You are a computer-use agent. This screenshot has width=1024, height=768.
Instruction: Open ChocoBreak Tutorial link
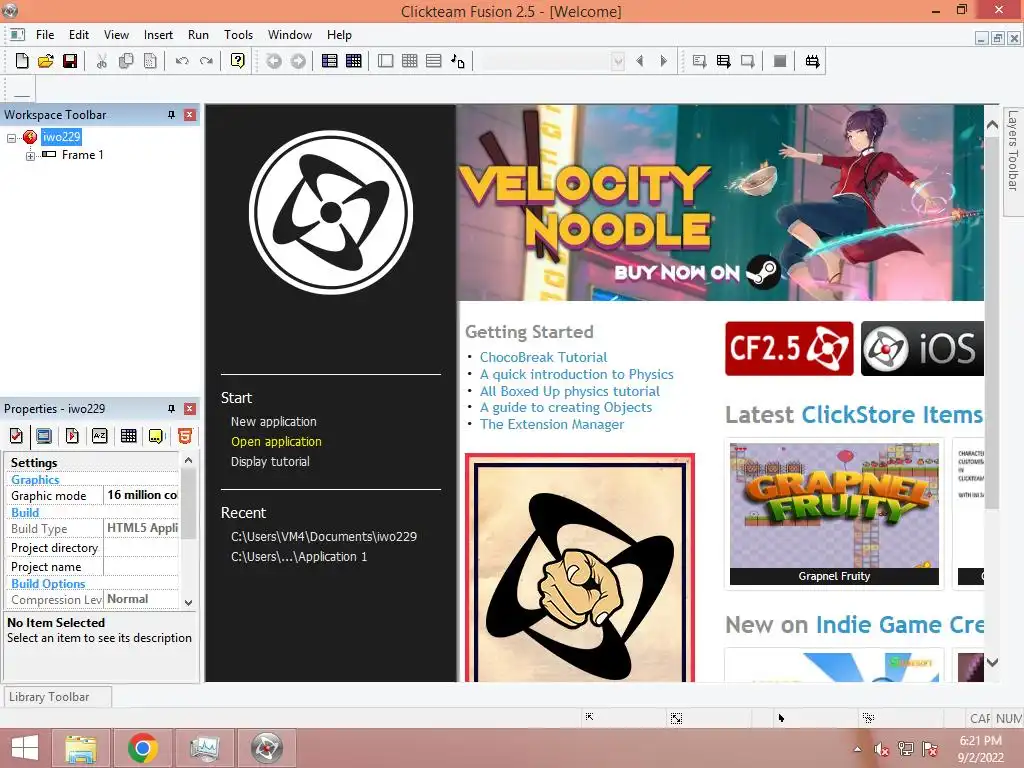point(543,357)
